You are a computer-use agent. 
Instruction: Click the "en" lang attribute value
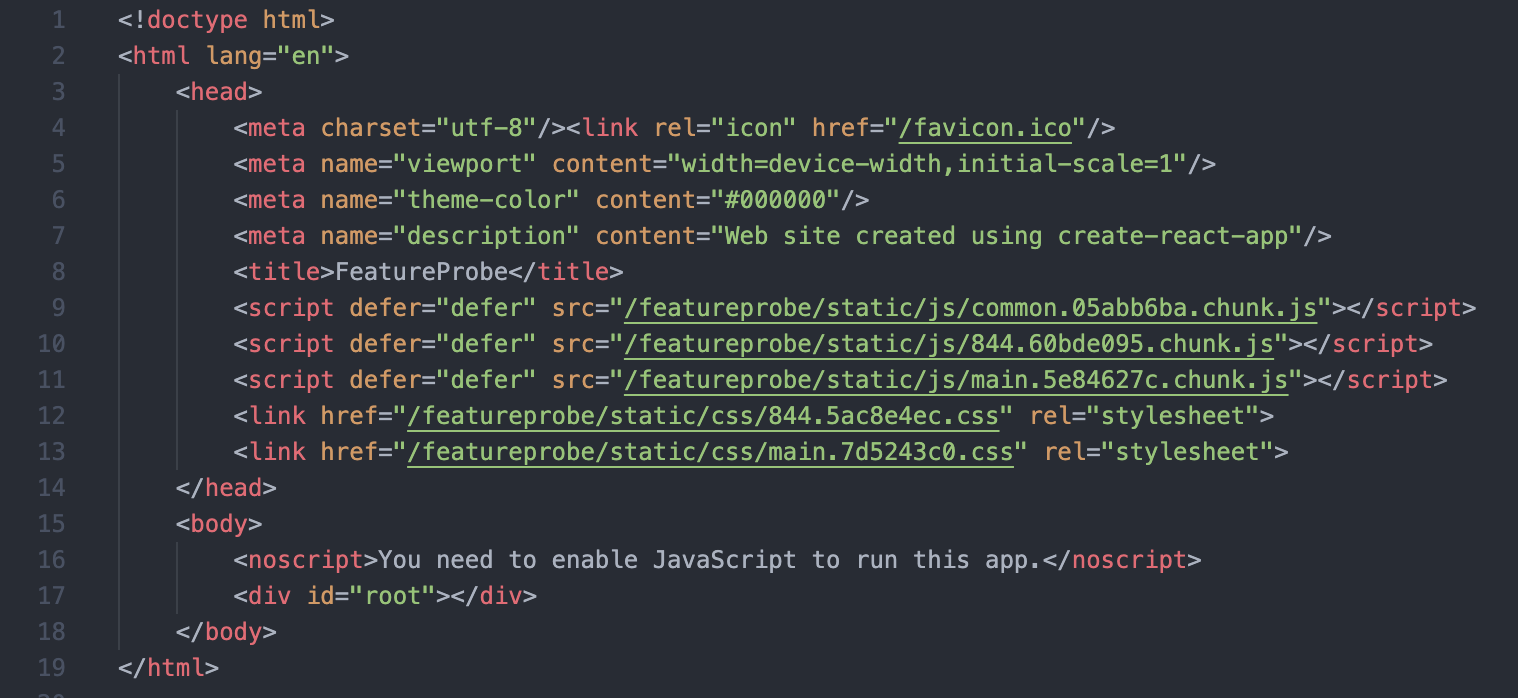pyautogui.click(x=305, y=56)
